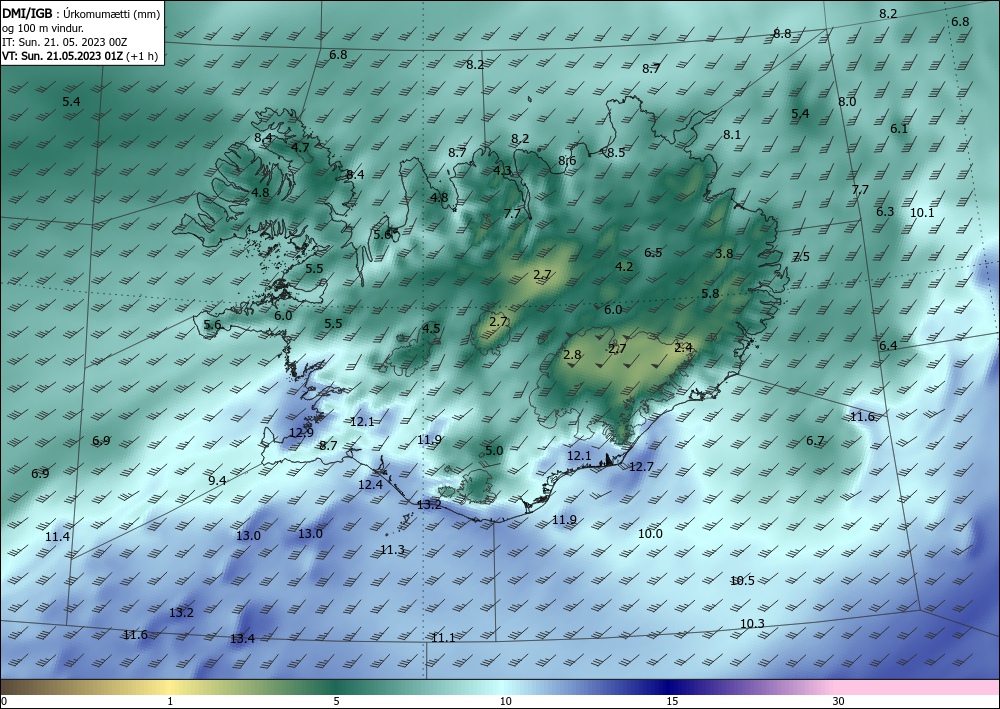Click the map value 10.1
The height and width of the screenshot is (709, 1000).
tap(922, 213)
